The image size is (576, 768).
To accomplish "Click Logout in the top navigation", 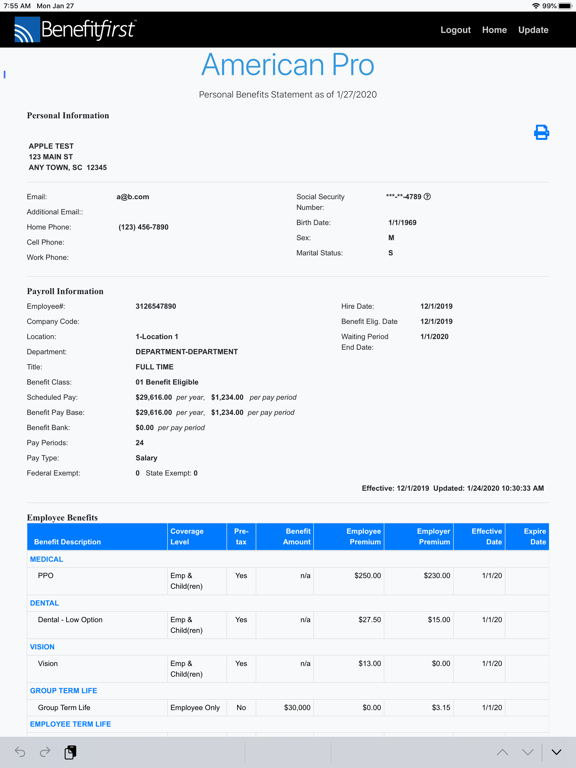I will point(456,30).
